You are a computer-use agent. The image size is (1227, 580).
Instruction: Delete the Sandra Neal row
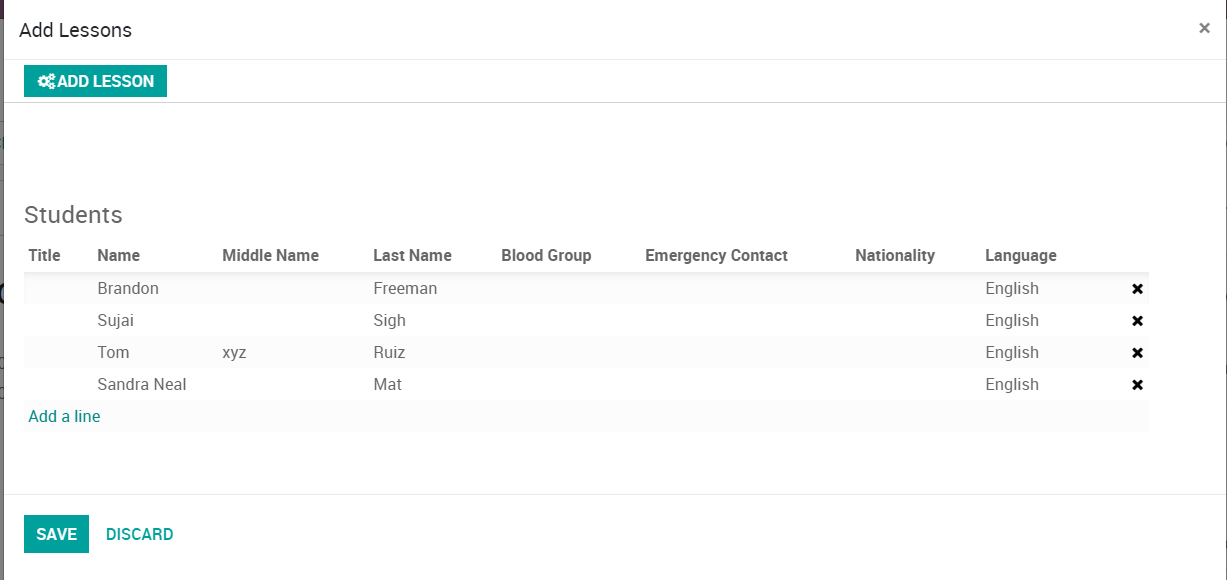[x=1137, y=385]
